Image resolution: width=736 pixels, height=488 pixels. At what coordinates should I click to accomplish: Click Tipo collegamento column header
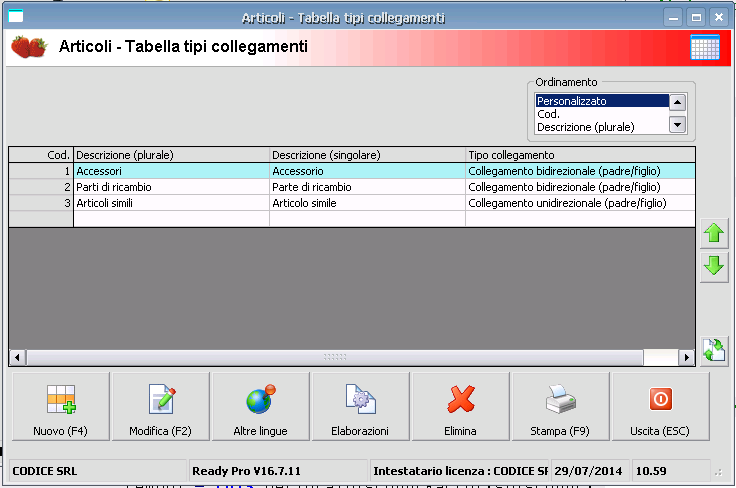click(x=580, y=155)
